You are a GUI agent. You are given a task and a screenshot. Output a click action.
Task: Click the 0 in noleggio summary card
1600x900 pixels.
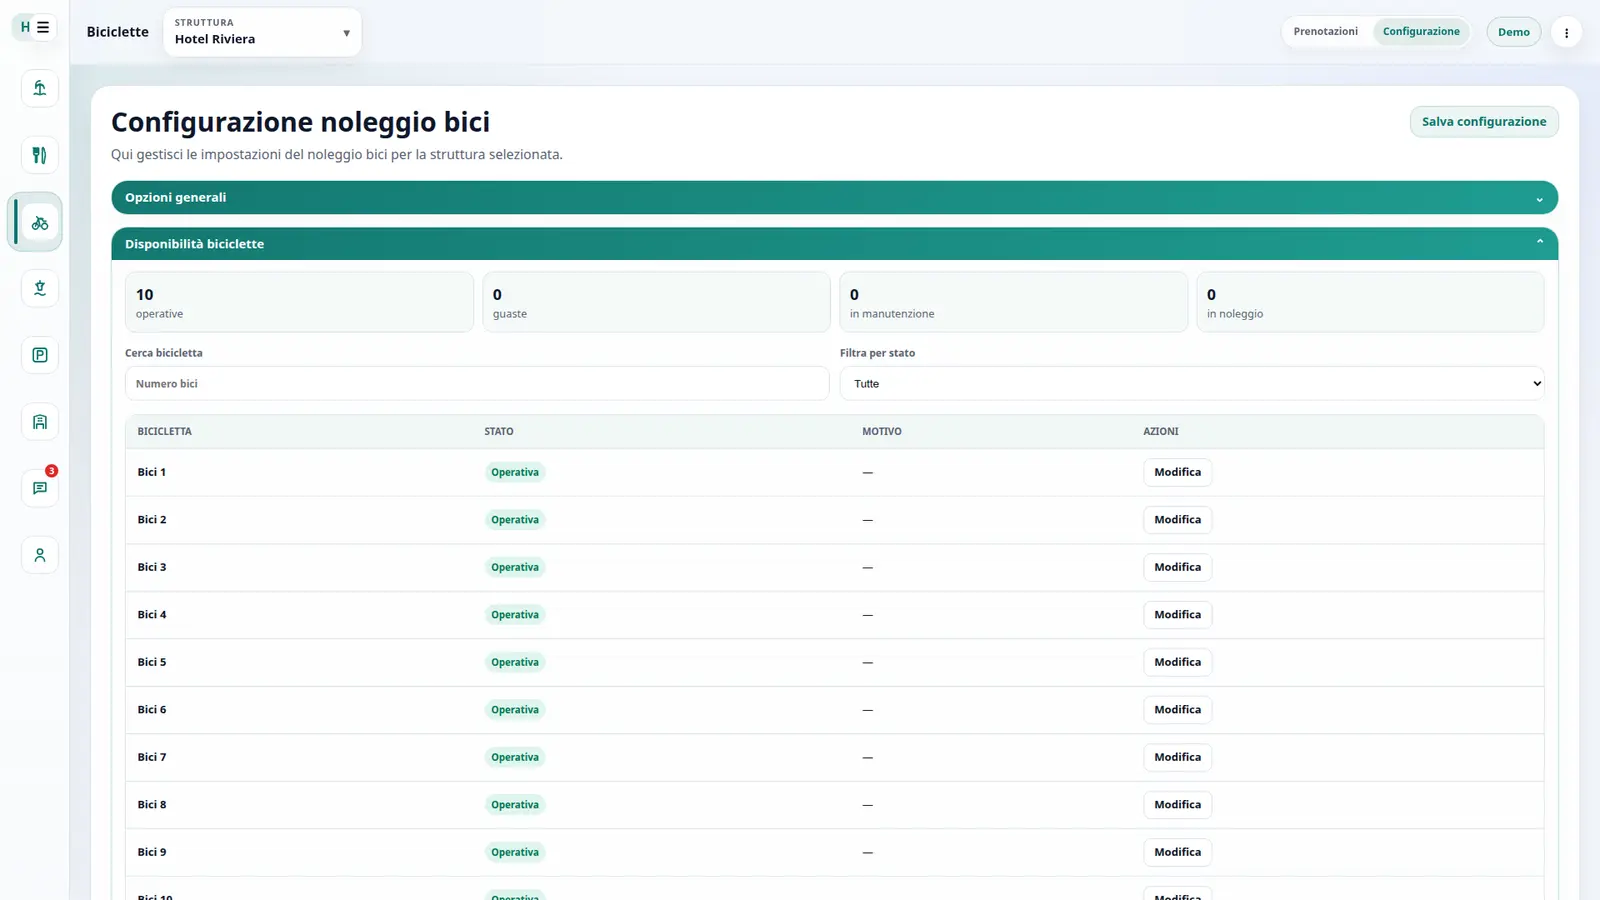point(1370,302)
